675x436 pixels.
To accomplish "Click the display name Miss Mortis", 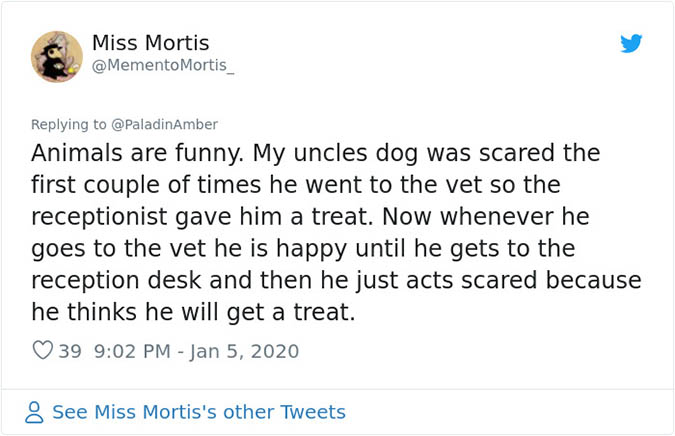I will [x=150, y=42].
